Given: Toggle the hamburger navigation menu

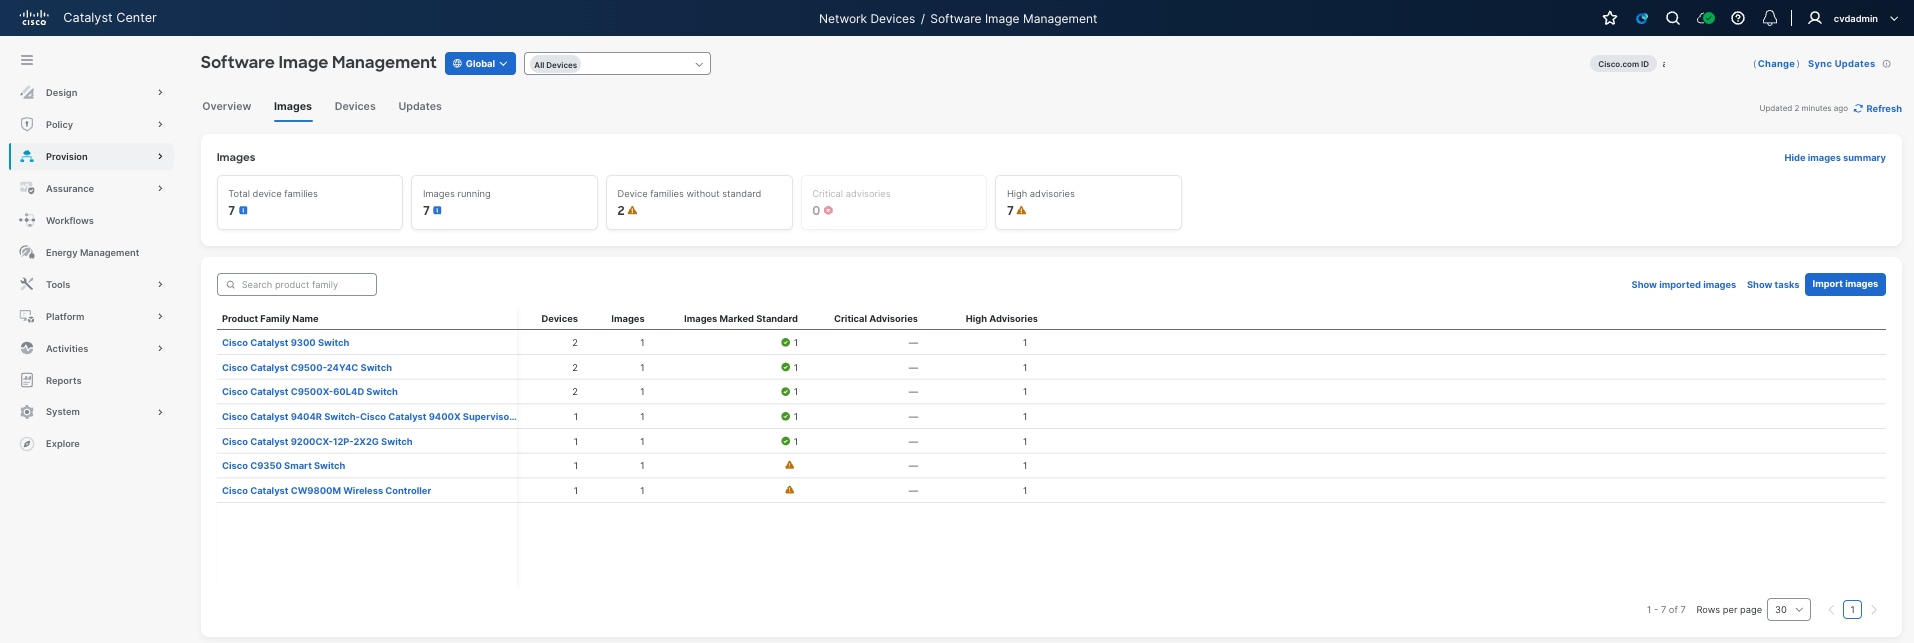Looking at the screenshot, I should pos(27,60).
